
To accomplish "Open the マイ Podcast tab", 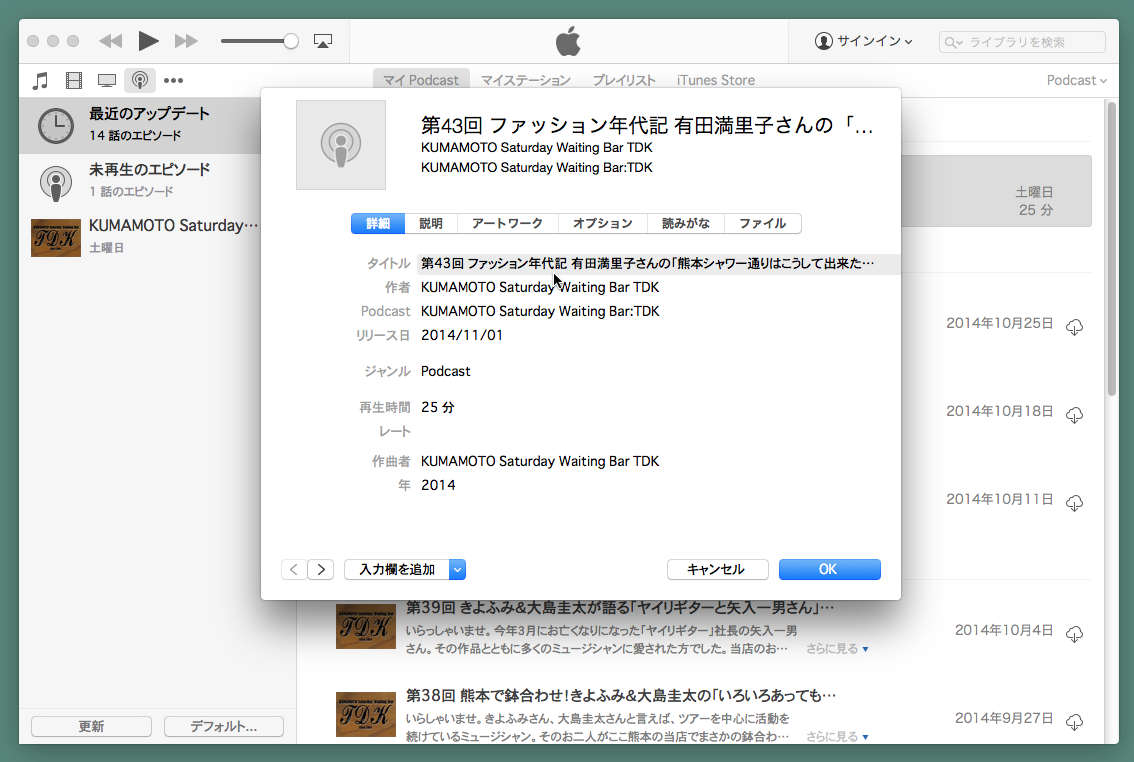I will point(421,80).
